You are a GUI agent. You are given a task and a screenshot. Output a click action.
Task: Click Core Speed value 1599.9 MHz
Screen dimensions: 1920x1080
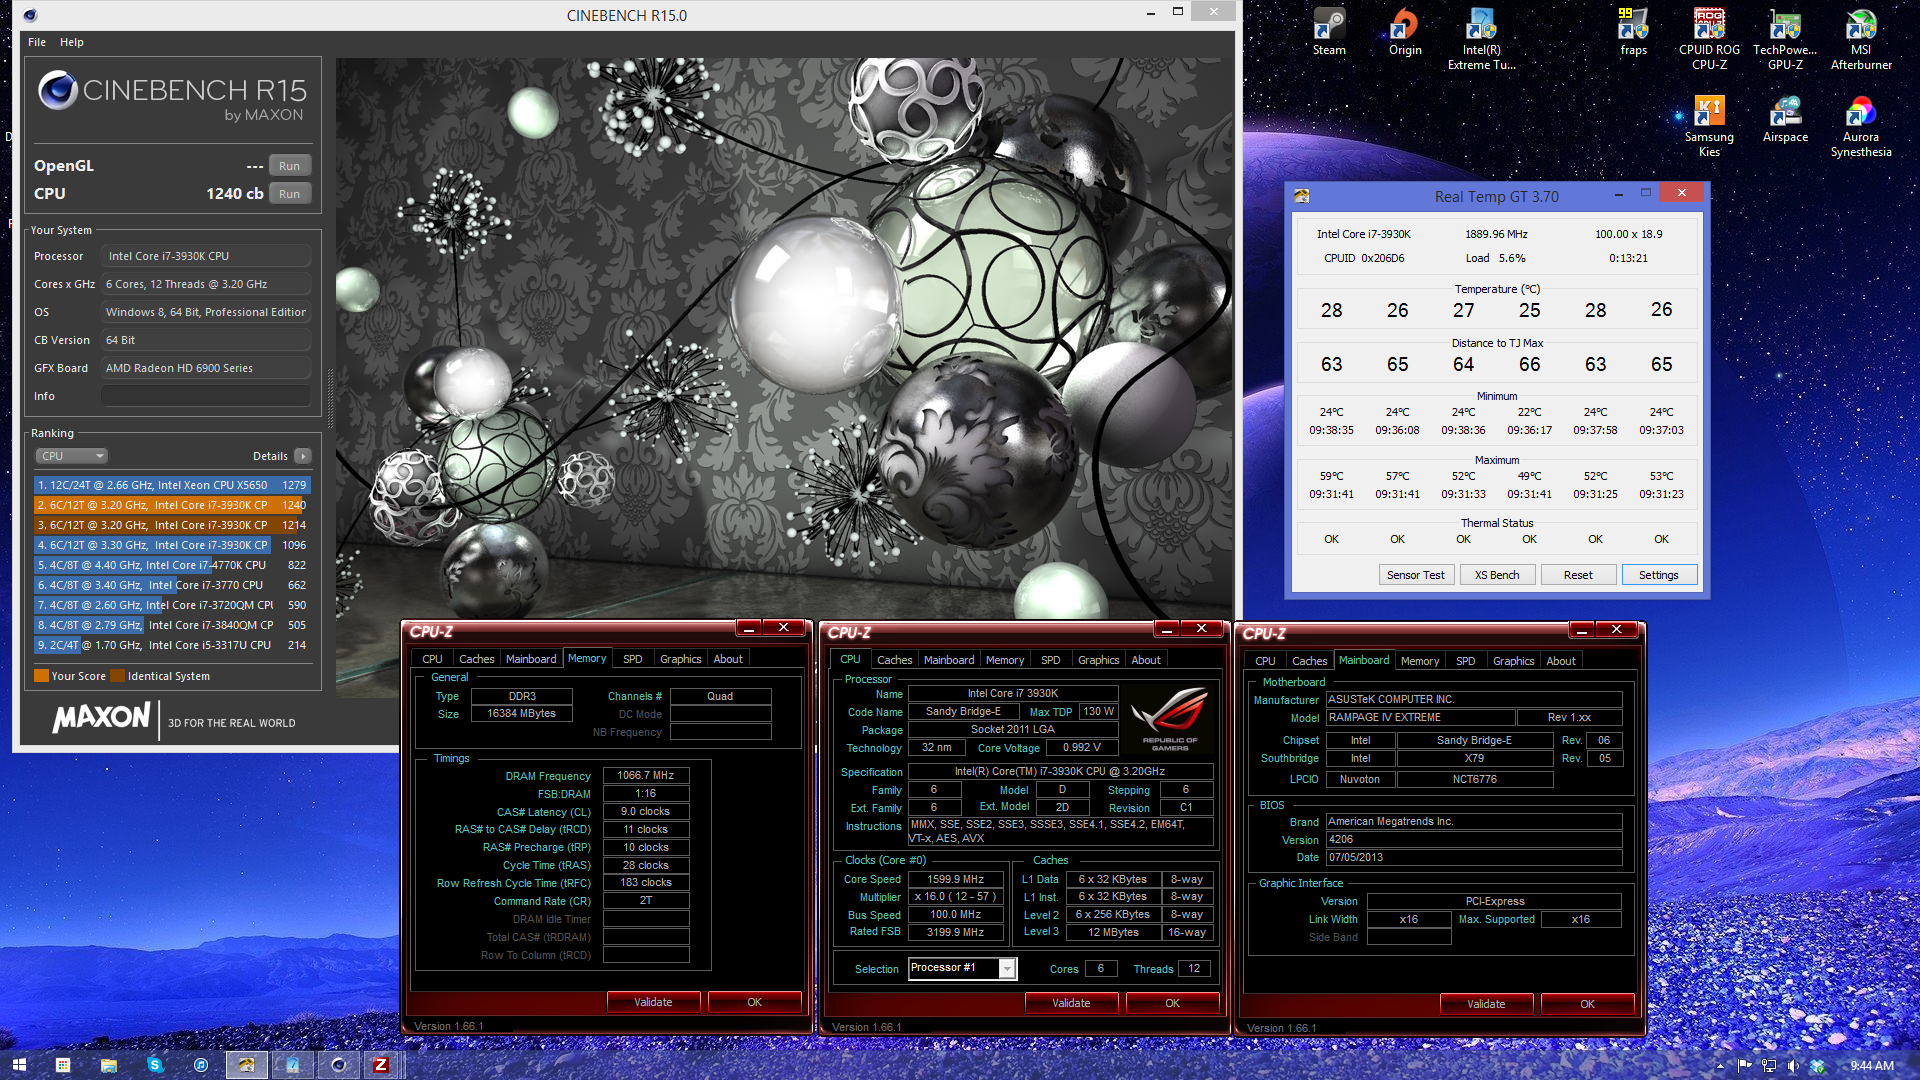click(956, 880)
